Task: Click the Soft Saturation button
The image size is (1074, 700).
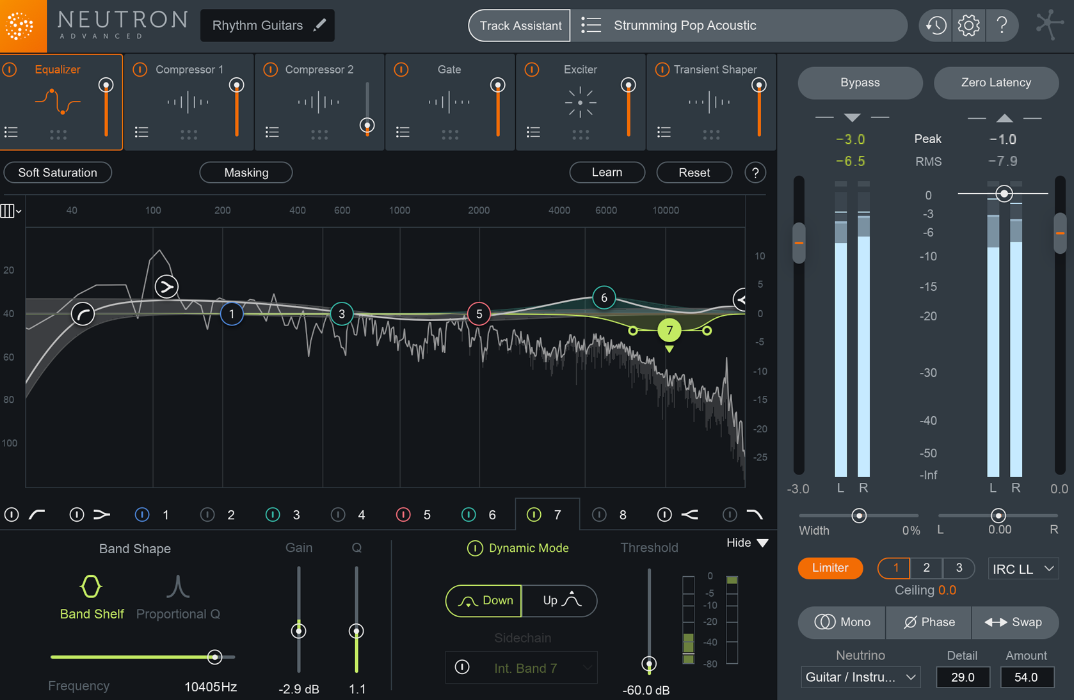Action: point(58,173)
